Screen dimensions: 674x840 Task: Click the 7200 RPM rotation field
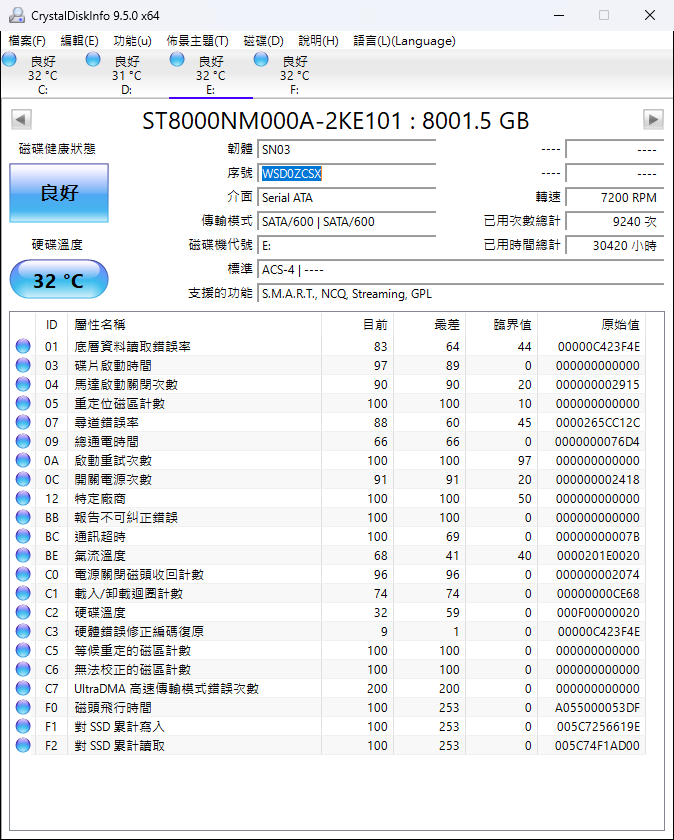point(615,198)
